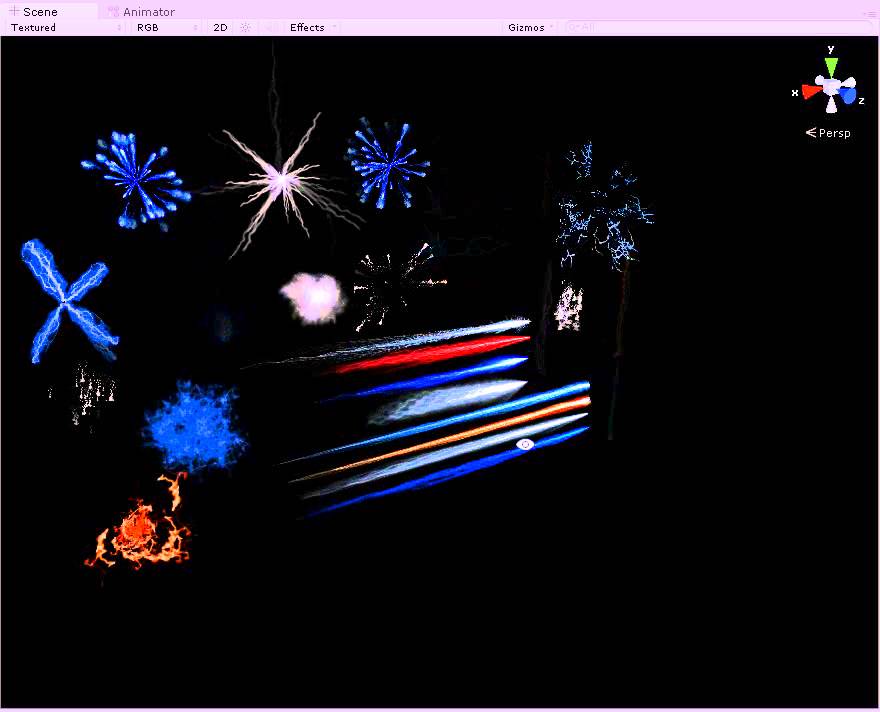The image size is (880, 712).
Task: Select the blue X-shaped lightning effect
Action: point(67,301)
